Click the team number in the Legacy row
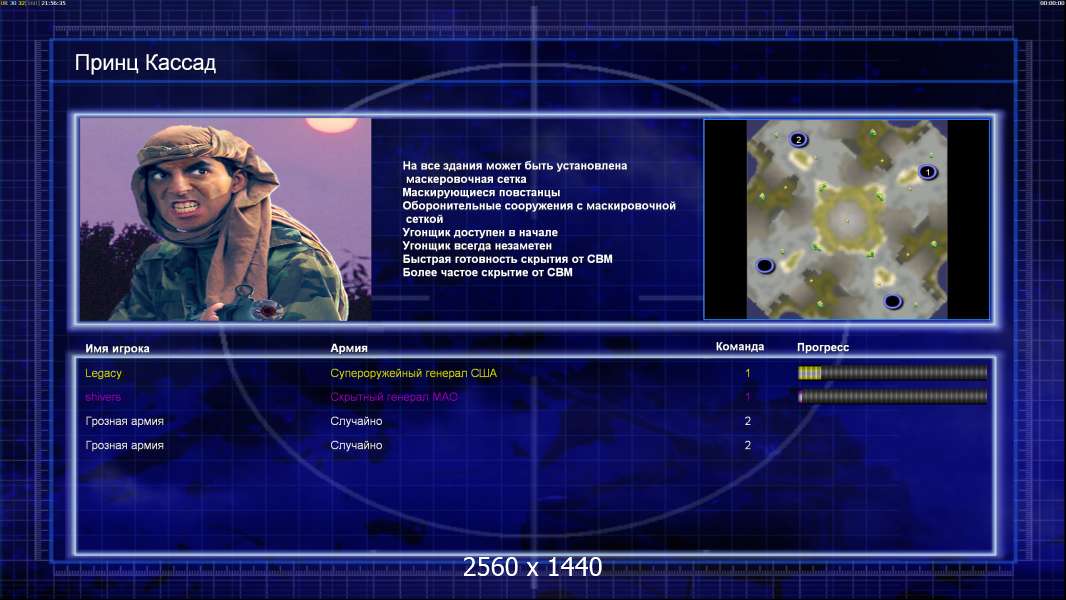The height and width of the screenshot is (600, 1066). (748, 373)
